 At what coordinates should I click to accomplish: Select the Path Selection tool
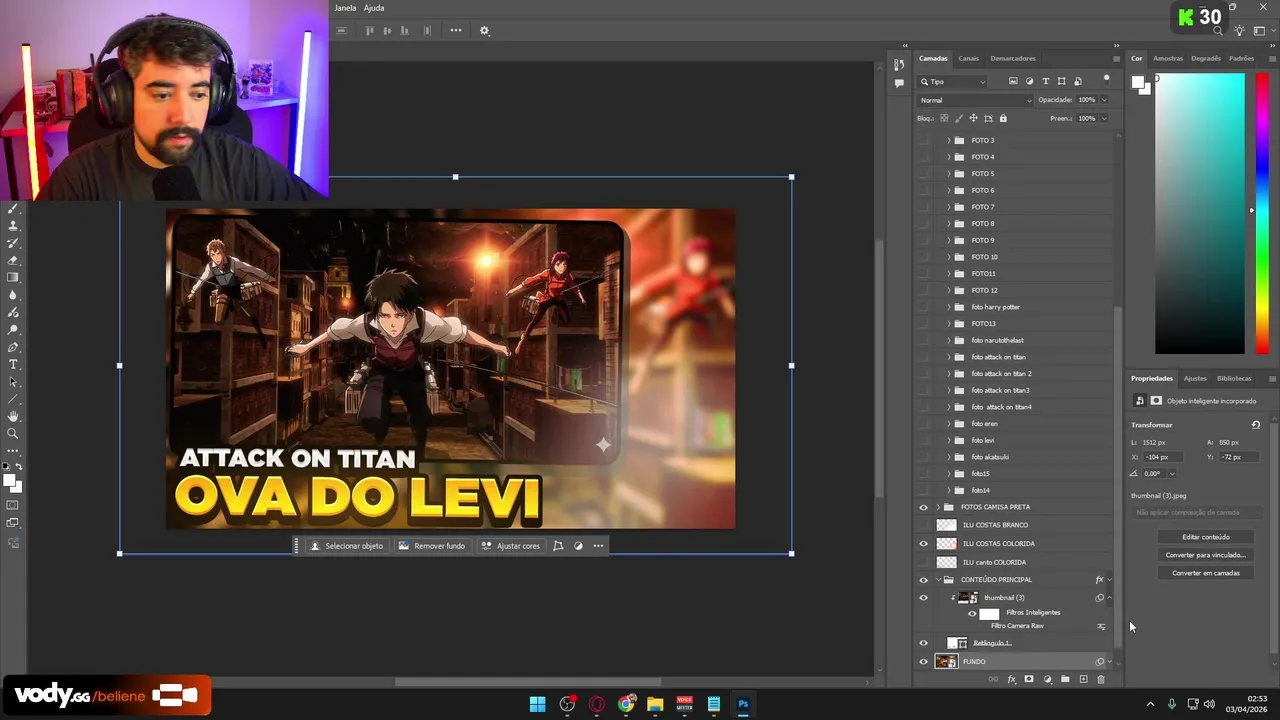pyautogui.click(x=13, y=381)
